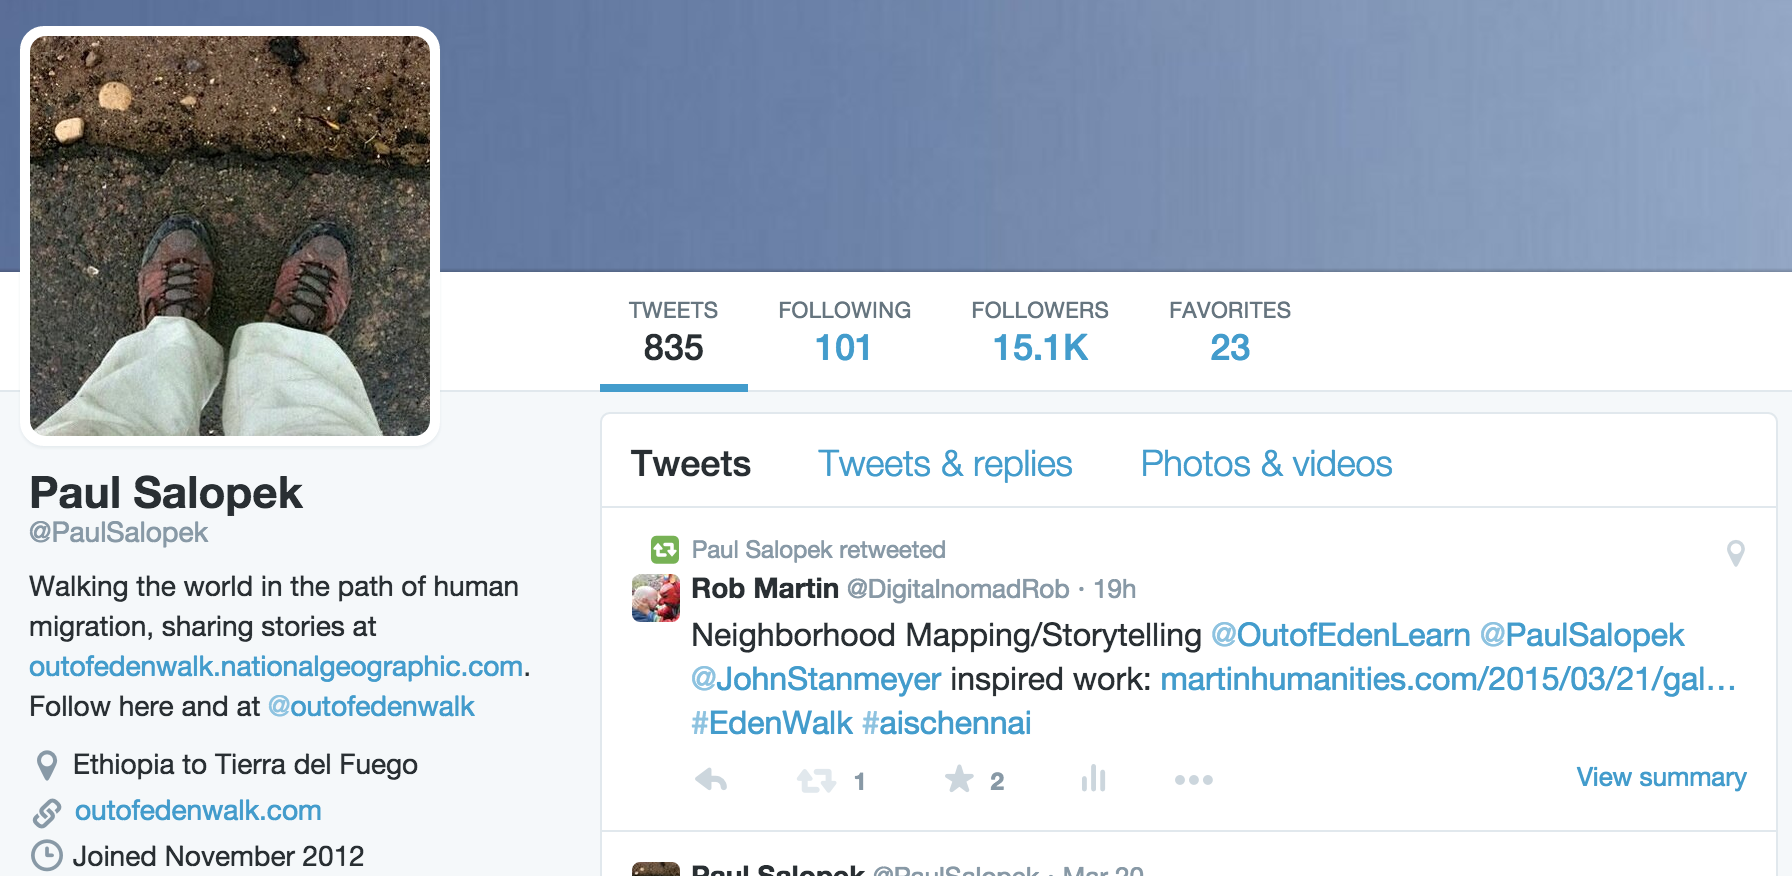This screenshot has width=1792, height=876.
Task: Expand the tweet with View summary
Action: [x=1661, y=777]
